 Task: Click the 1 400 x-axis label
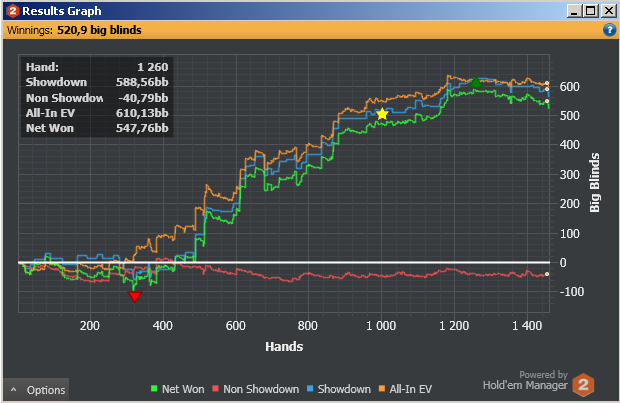tap(527, 326)
